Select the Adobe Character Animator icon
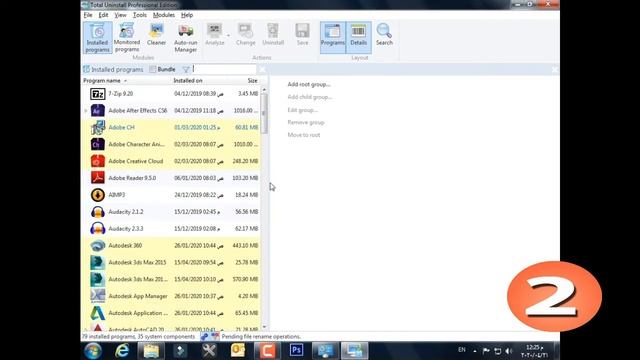 tap(98, 144)
